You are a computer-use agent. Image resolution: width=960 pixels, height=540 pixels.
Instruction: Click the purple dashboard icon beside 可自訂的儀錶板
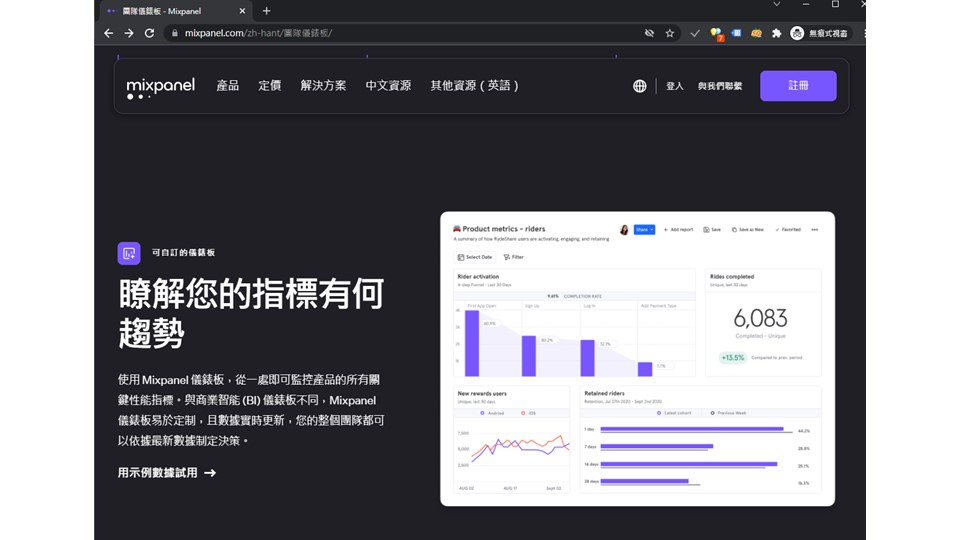pos(129,253)
